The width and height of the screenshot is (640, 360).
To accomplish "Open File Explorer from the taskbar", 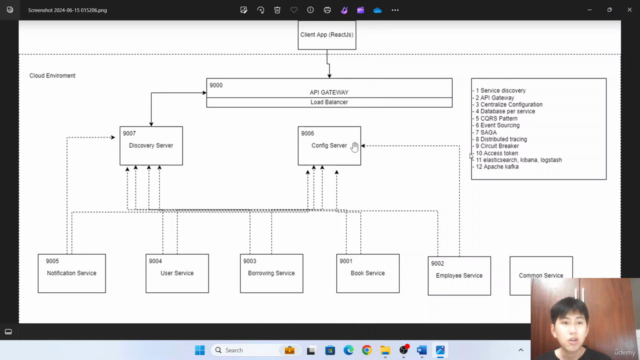I will (385, 350).
